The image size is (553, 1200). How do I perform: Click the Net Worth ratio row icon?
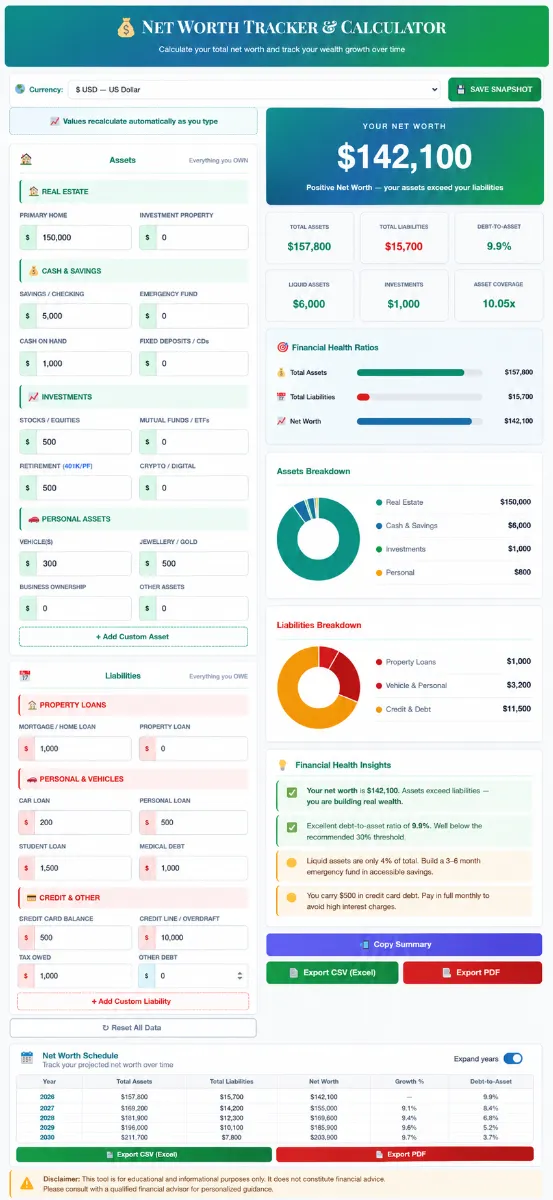click(282, 421)
